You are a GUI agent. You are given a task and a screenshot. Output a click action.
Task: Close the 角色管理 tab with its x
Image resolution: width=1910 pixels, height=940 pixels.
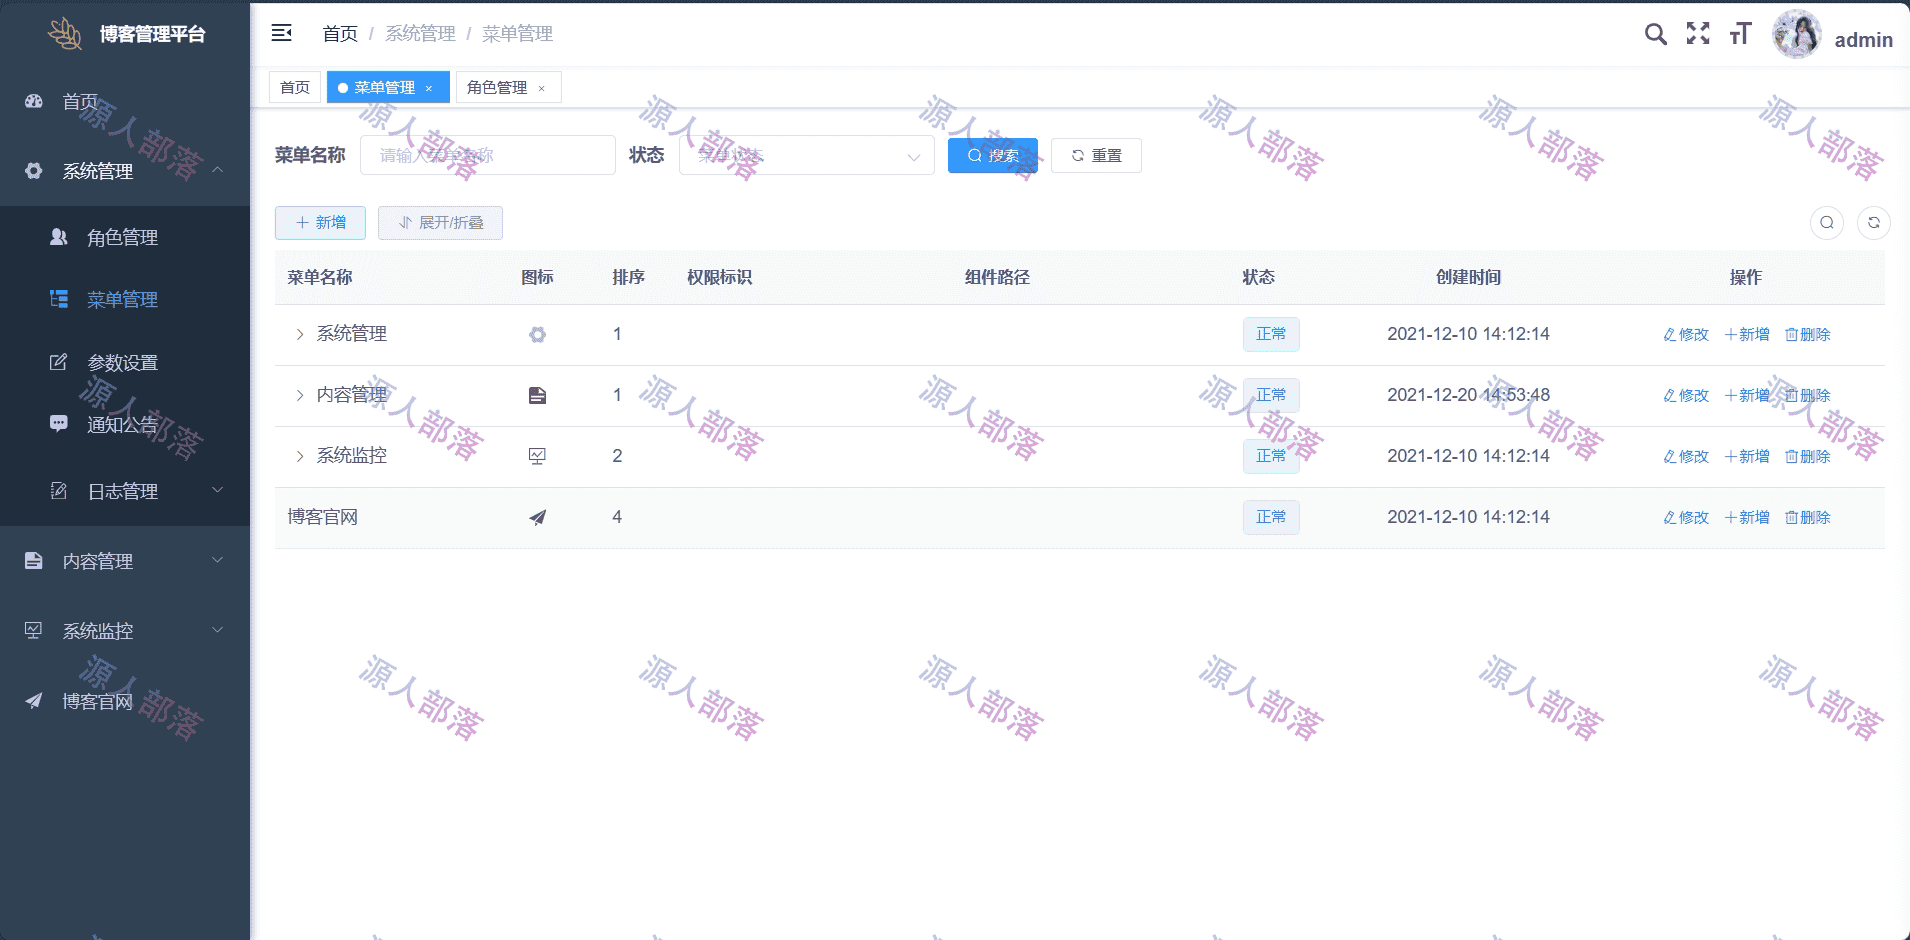[x=542, y=88]
